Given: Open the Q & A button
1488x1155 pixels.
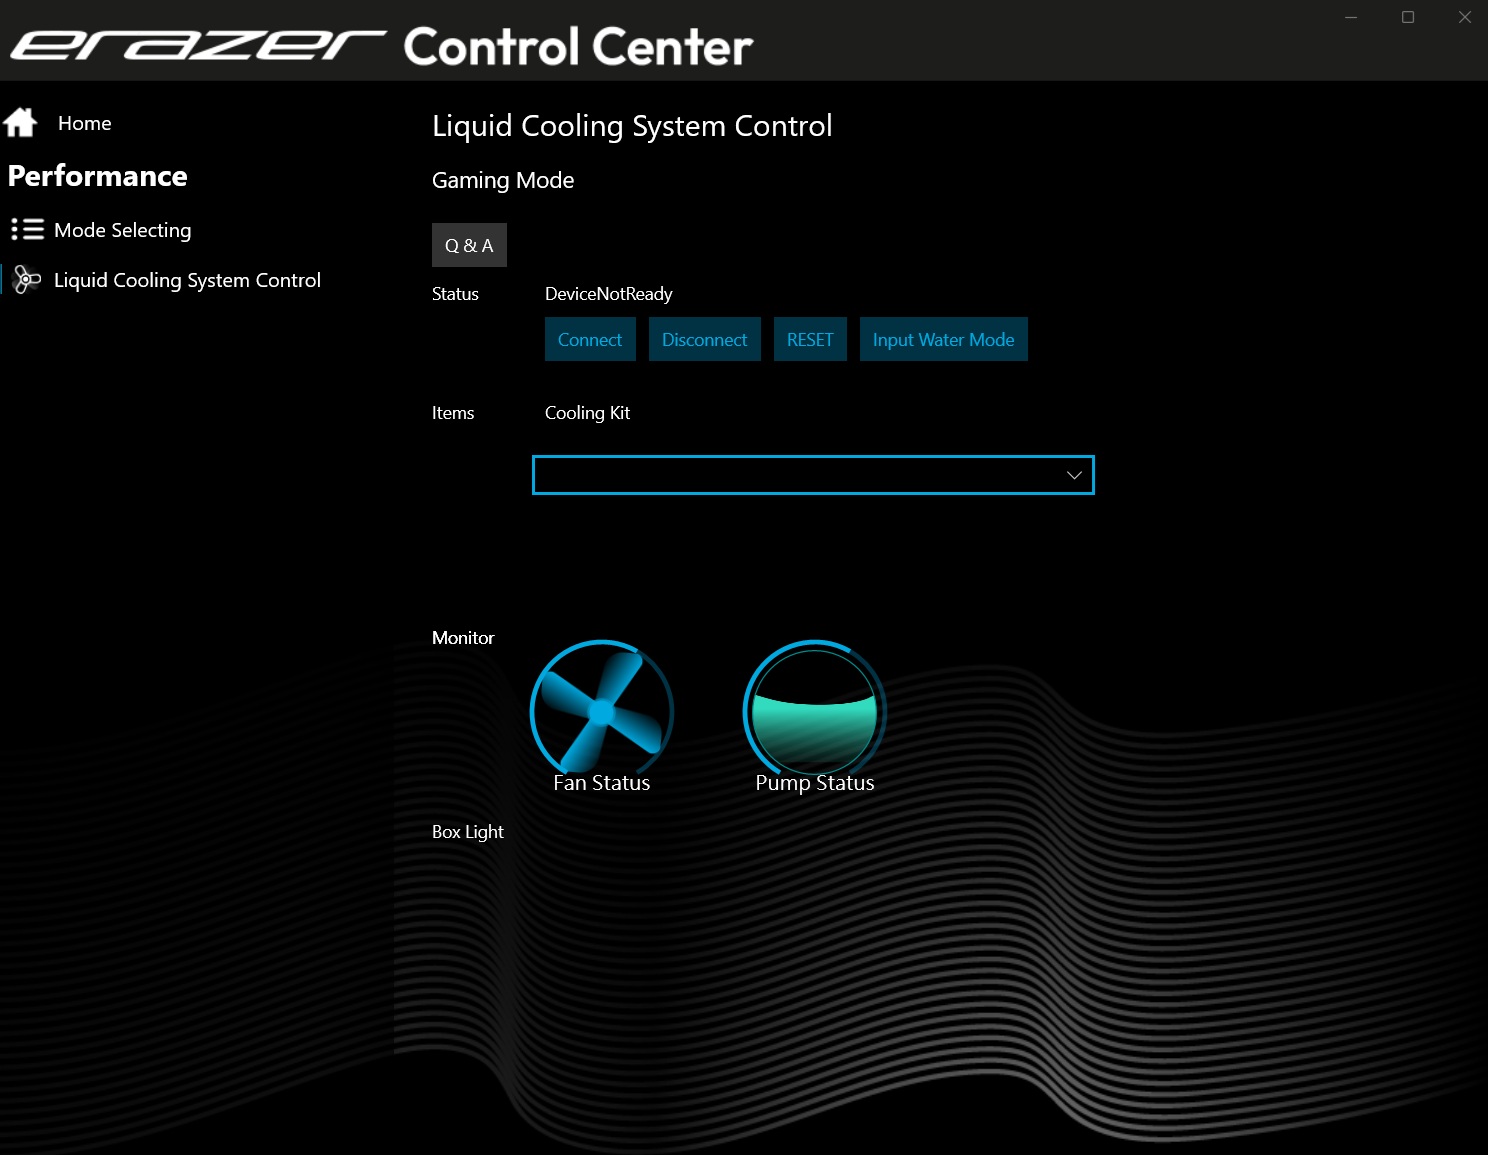Looking at the screenshot, I should [469, 245].
